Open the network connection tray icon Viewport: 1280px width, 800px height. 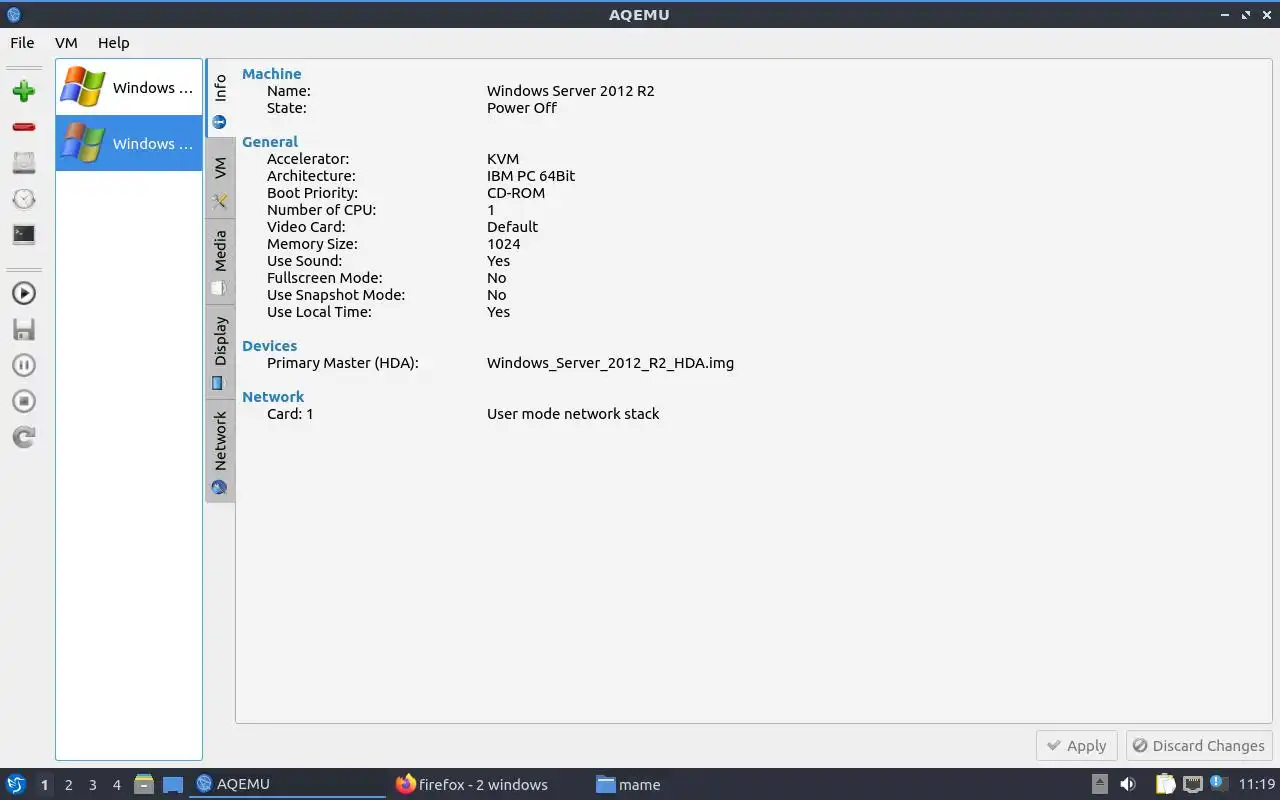pyautogui.click(x=1192, y=784)
